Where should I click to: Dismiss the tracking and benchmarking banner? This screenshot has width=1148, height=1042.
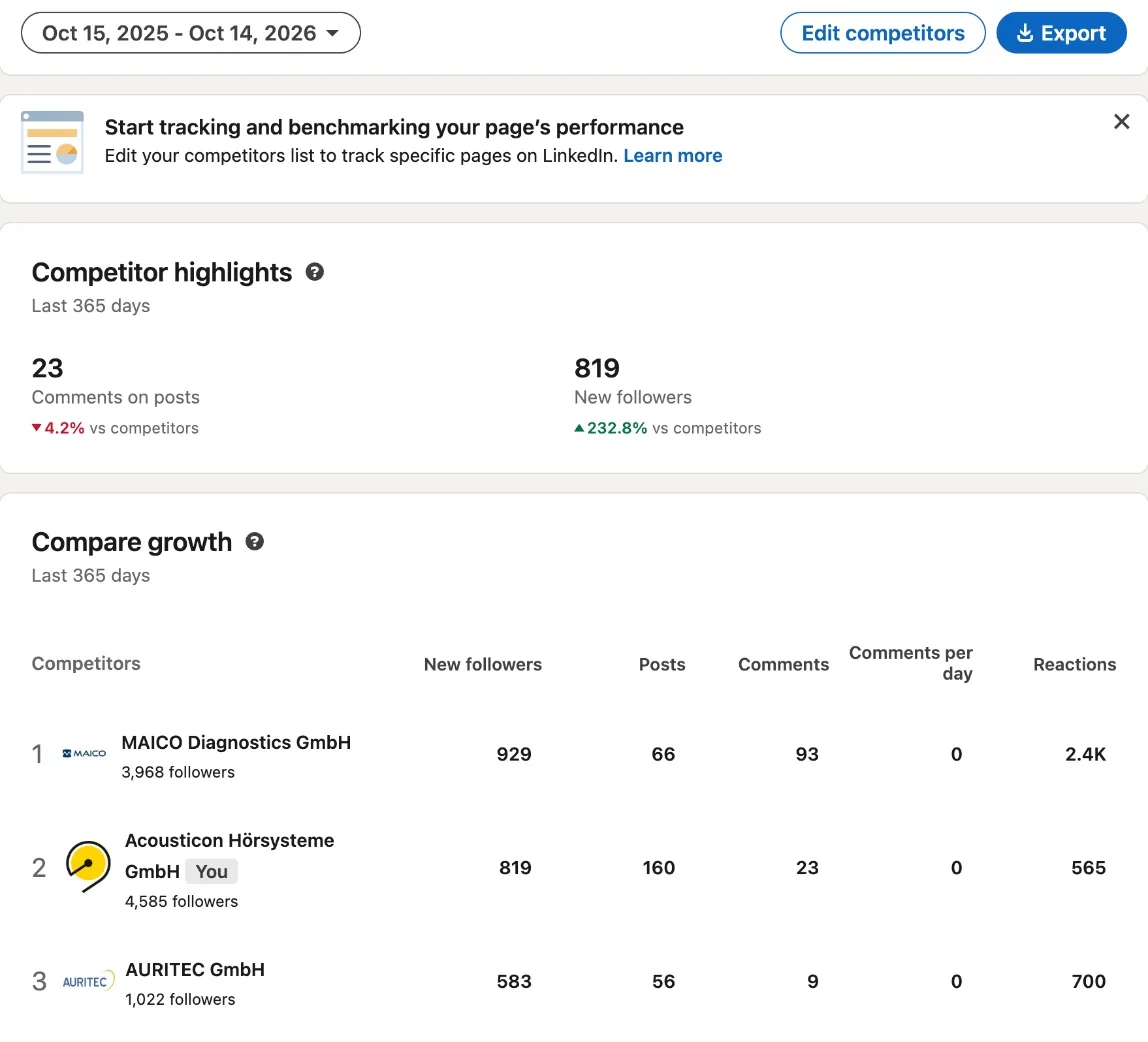click(x=1121, y=122)
